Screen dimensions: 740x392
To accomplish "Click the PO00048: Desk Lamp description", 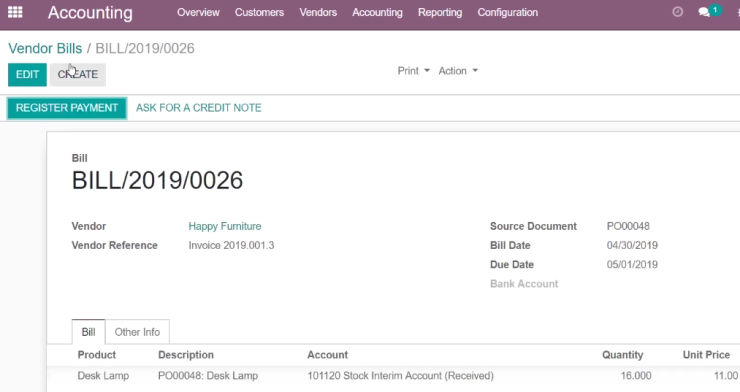I will click(x=208, y=376).
